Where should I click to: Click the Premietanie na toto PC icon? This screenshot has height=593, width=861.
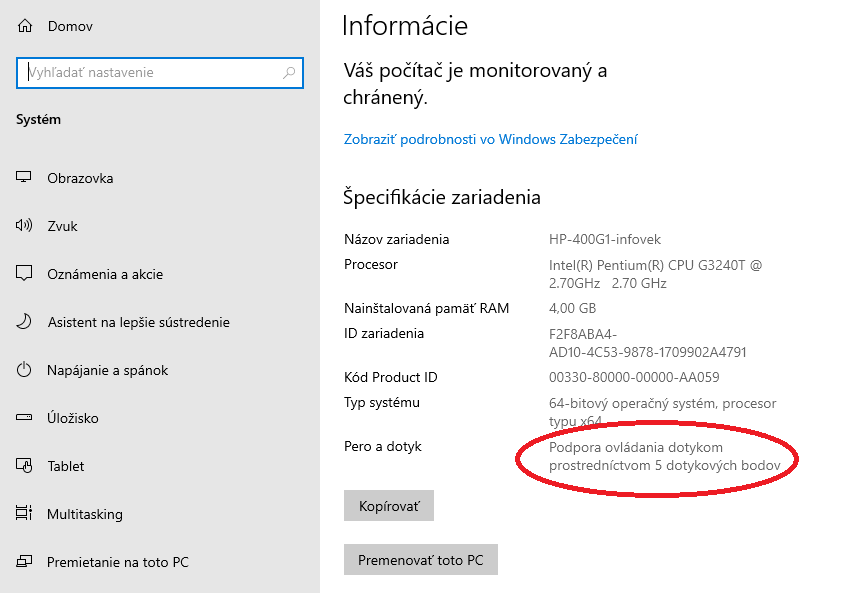pos(25,562)
